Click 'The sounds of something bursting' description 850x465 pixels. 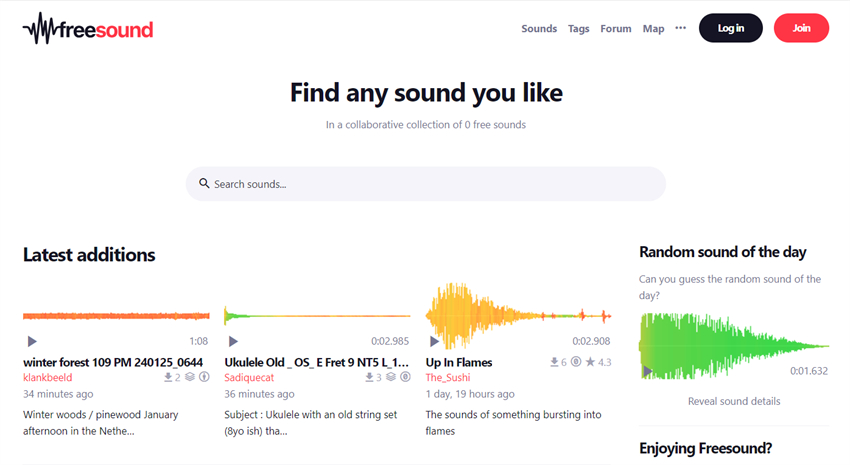[x=513, y=423]
